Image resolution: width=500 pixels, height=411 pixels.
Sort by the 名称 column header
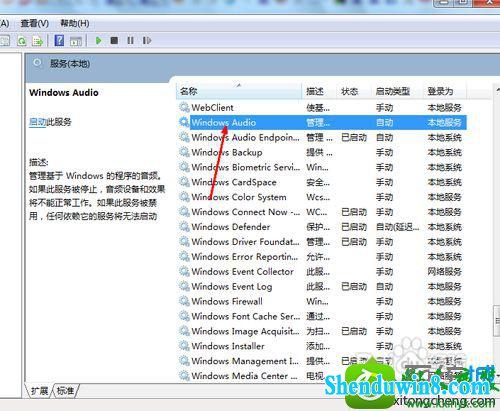(x=239, y=91)
